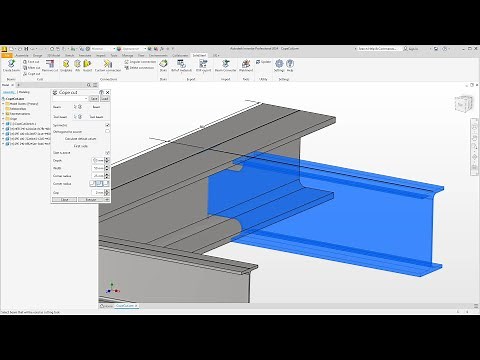Click the Beam Converter tool

[225, 66]
